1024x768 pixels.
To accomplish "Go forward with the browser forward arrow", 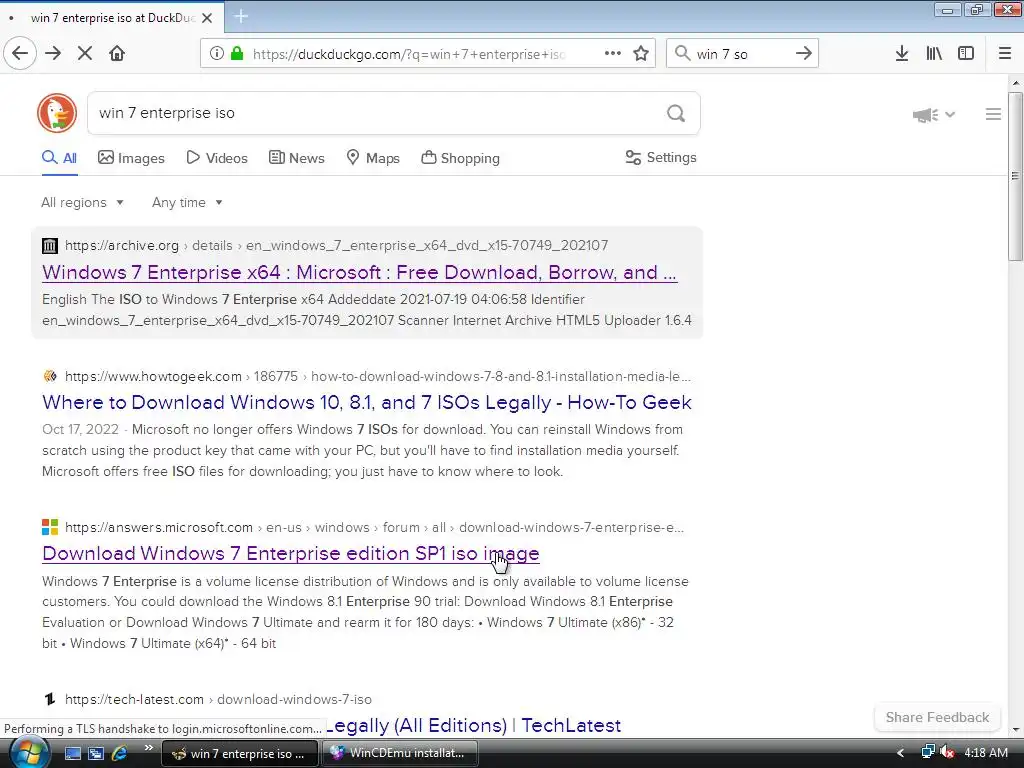I will [53, 54].
